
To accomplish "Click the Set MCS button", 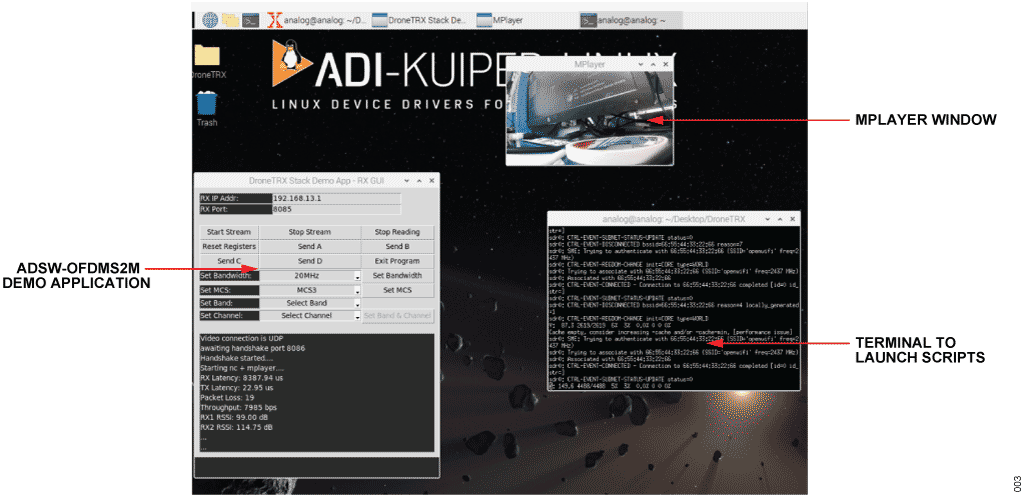I will pyautogui.click(x=397, y=290).
